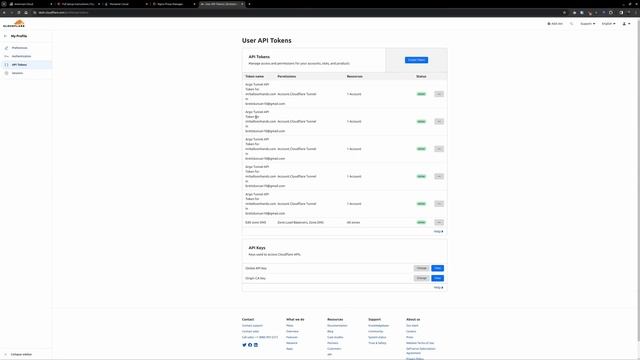The width and height of the screenshot is (640, 360).
Task: Click the browser reload button
Action: [x=19, y=13]
